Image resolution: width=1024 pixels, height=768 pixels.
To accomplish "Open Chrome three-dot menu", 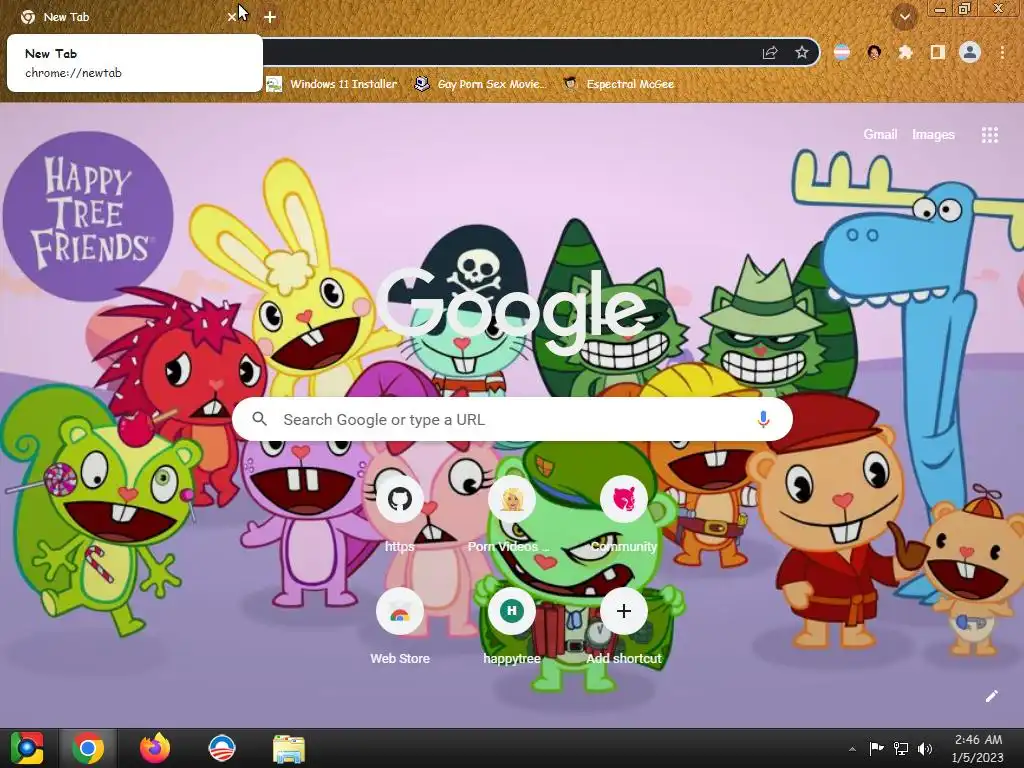I will 1002,52.
